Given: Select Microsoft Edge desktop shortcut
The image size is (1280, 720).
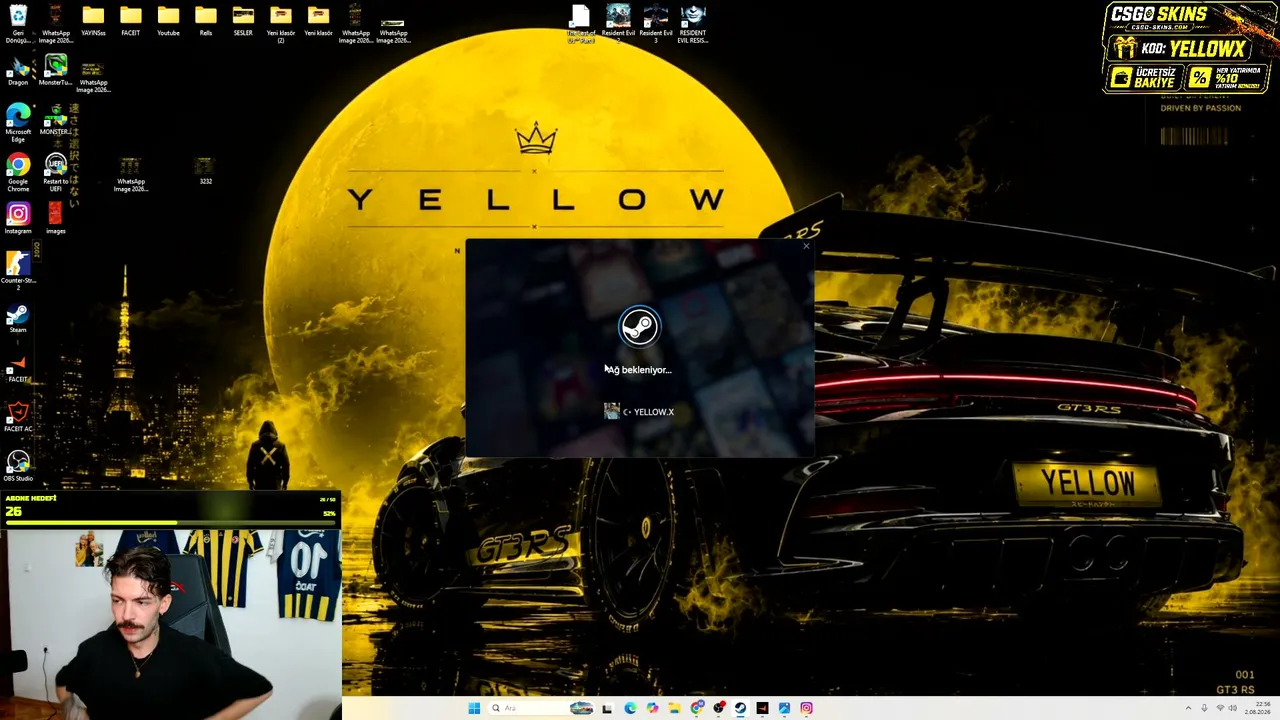Looking at the screenshot, I should [x=18, y=123].
